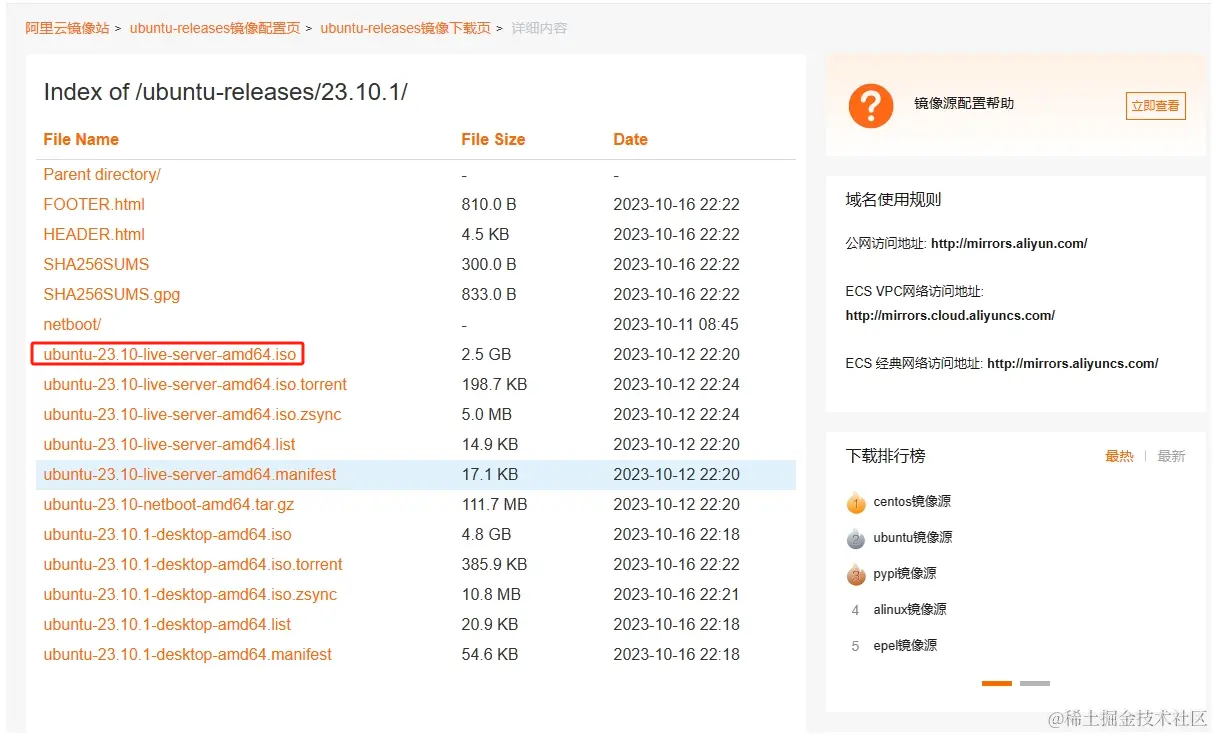Click the 下载排行榜 heading
Screen dimensions: 1214x735
point(885,455)
